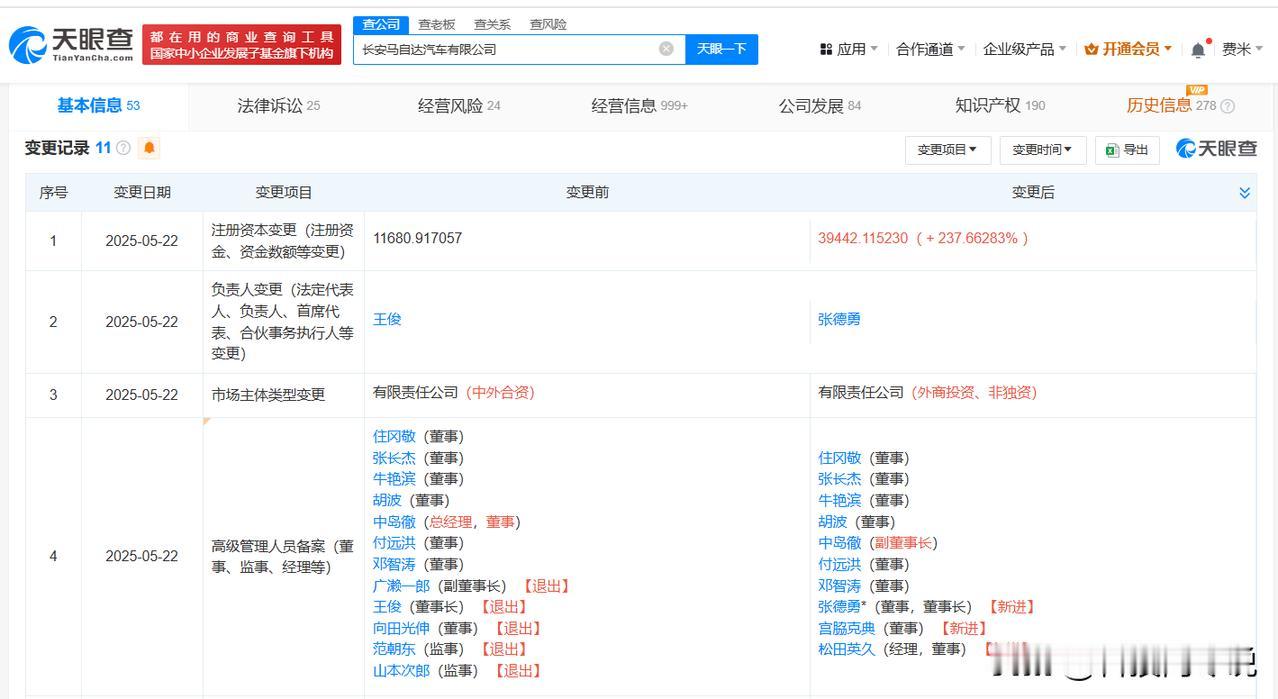Open the 开通会员 dropdown
This screenshot has height=699, width=1278.
pos(1129,49)
